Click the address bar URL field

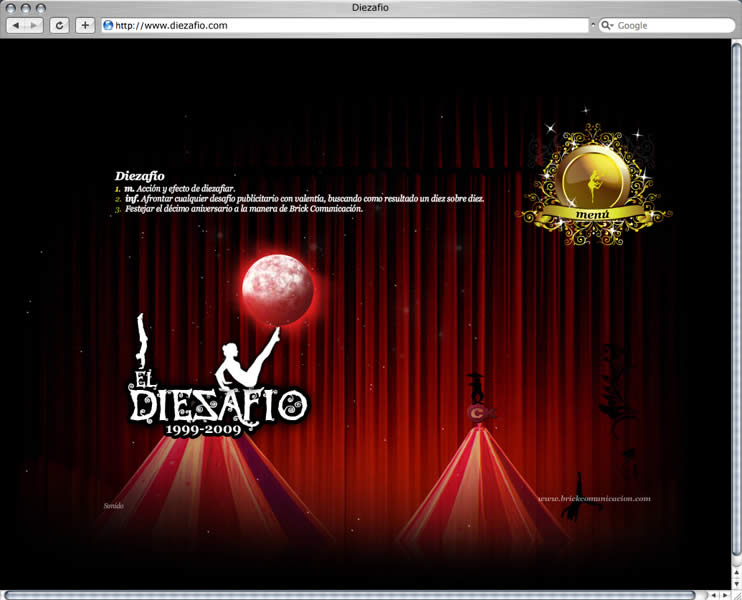tap(344, 26)
